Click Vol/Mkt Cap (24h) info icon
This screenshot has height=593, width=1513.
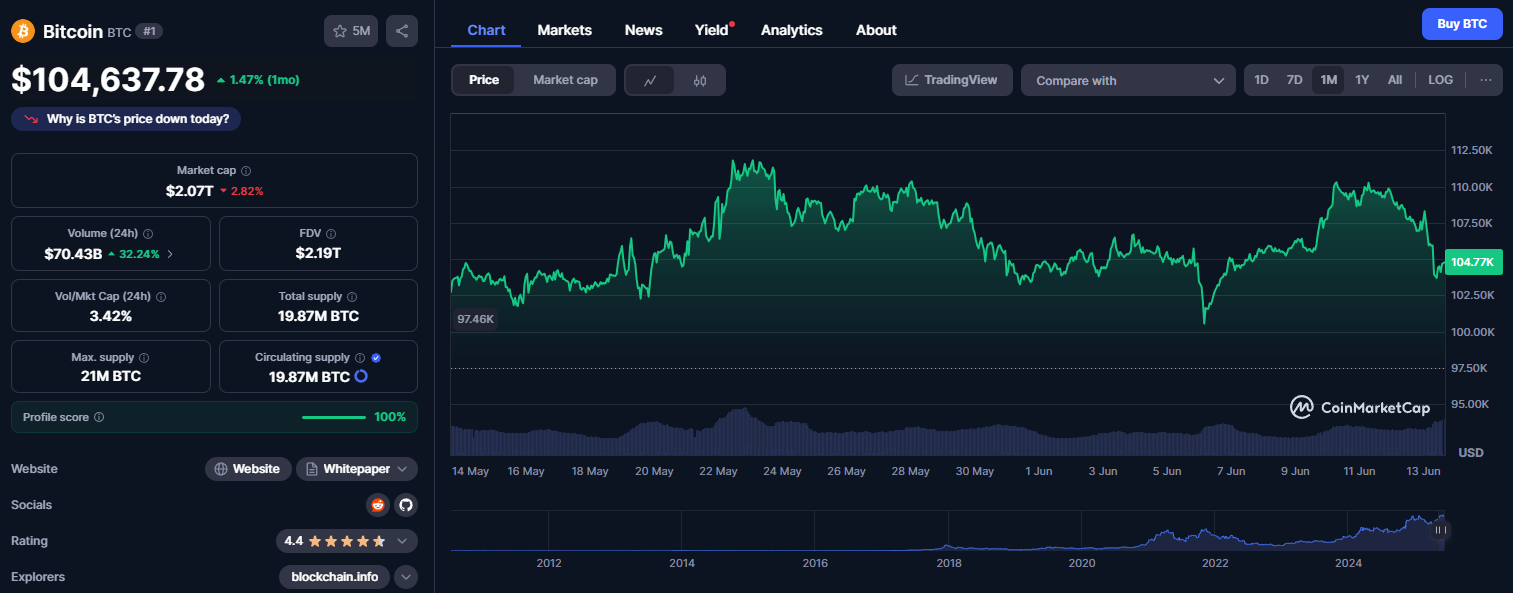pos(161,297)
